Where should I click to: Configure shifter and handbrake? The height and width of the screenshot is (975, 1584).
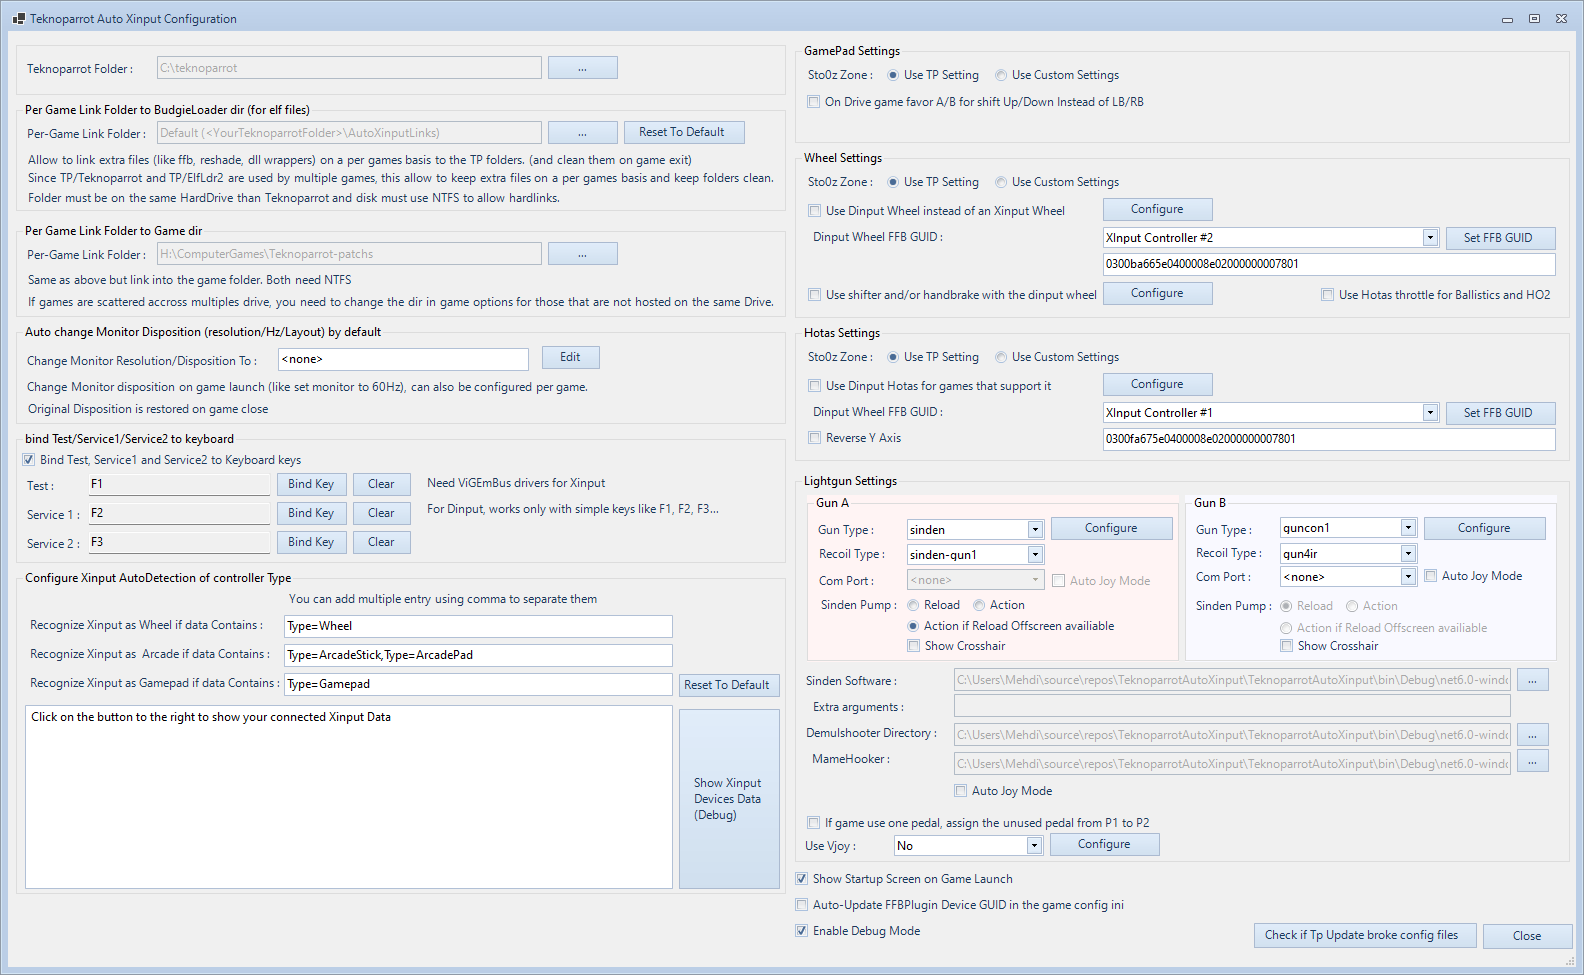[1157, 293]
